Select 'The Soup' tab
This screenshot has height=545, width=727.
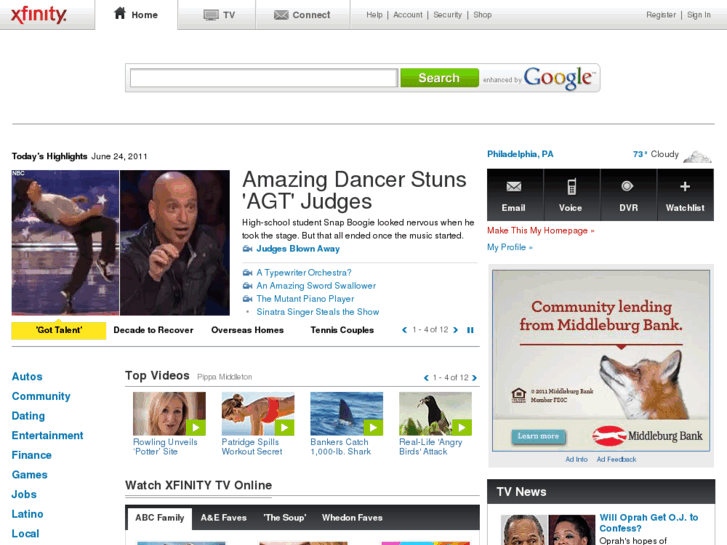pyautogui.click(x=285, y=518)
